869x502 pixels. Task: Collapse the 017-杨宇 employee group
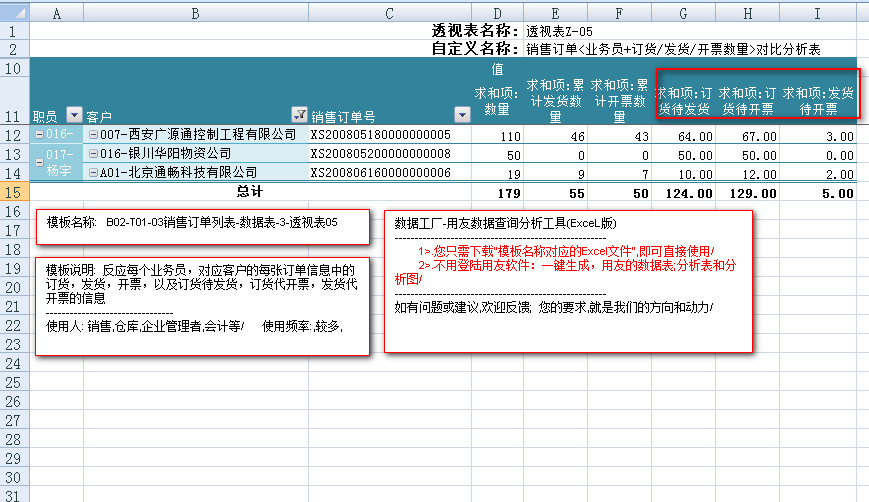(39, 162)
